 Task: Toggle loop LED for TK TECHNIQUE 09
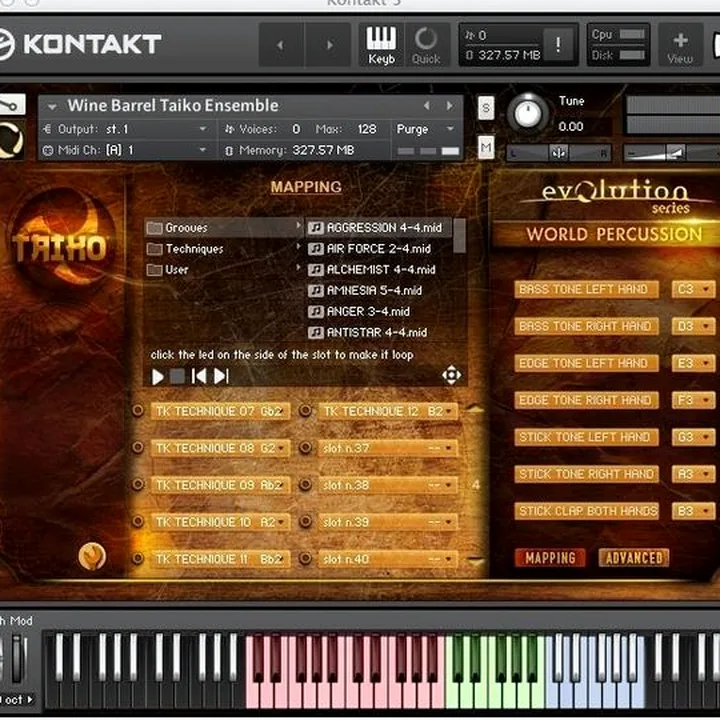[137, 484]
